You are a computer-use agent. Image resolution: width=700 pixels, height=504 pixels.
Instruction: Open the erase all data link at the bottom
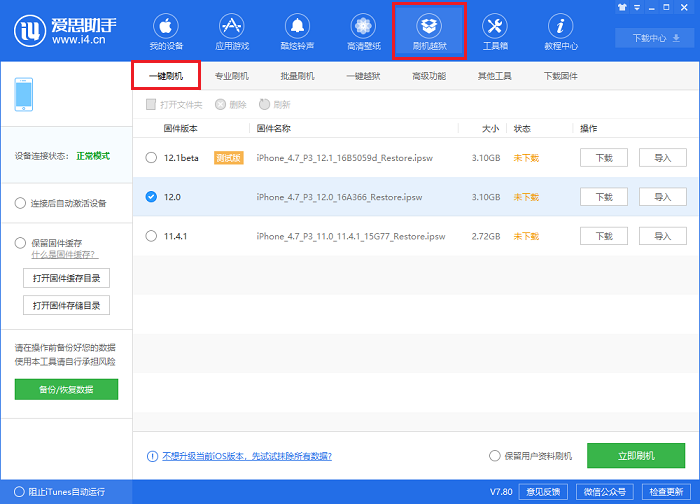[247, 456]
